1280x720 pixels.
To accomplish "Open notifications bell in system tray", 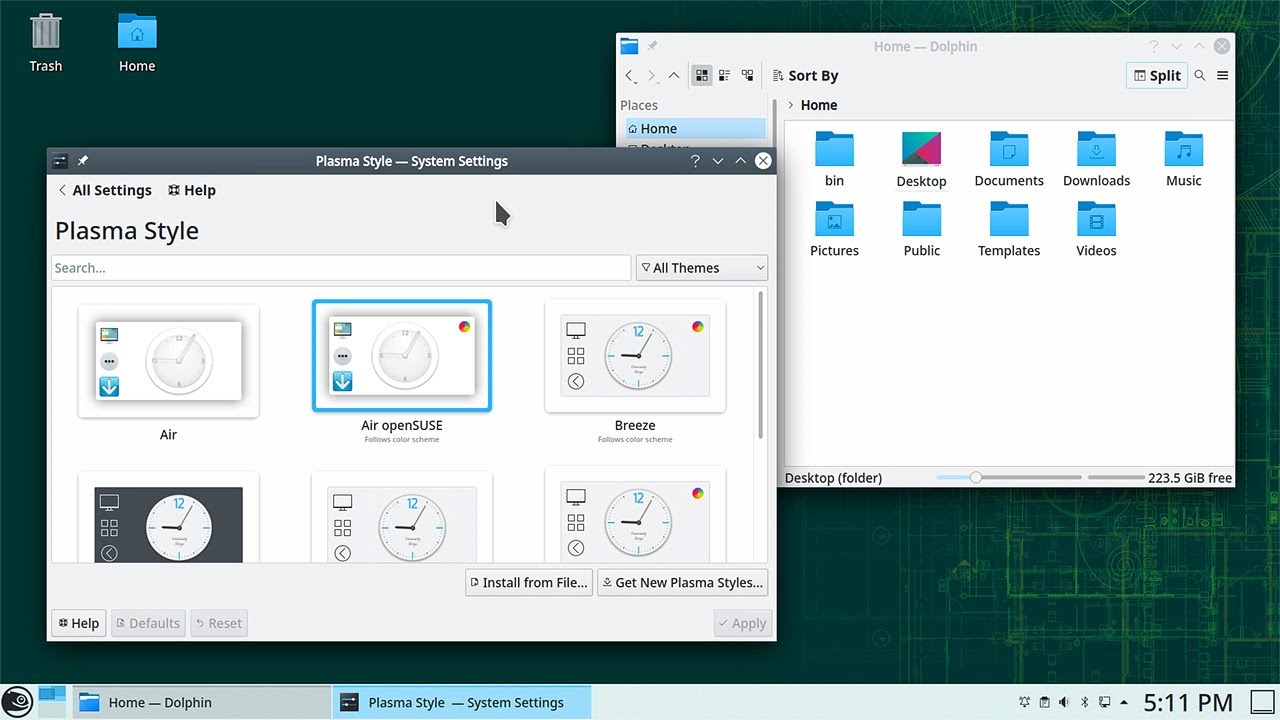I will [1025, 702].
